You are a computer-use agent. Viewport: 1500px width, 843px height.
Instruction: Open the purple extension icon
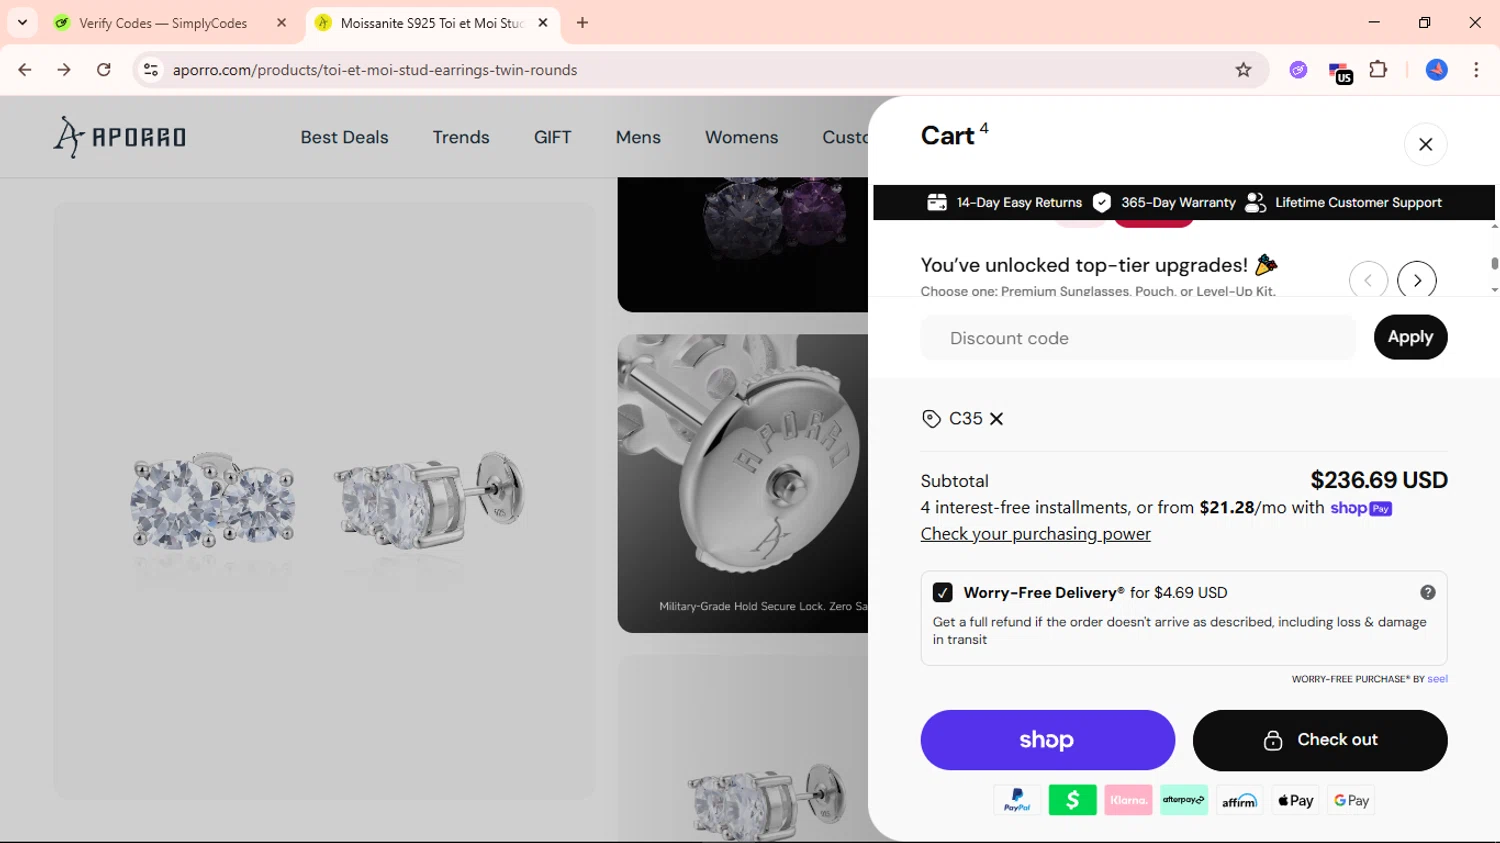click(1298, 70)
